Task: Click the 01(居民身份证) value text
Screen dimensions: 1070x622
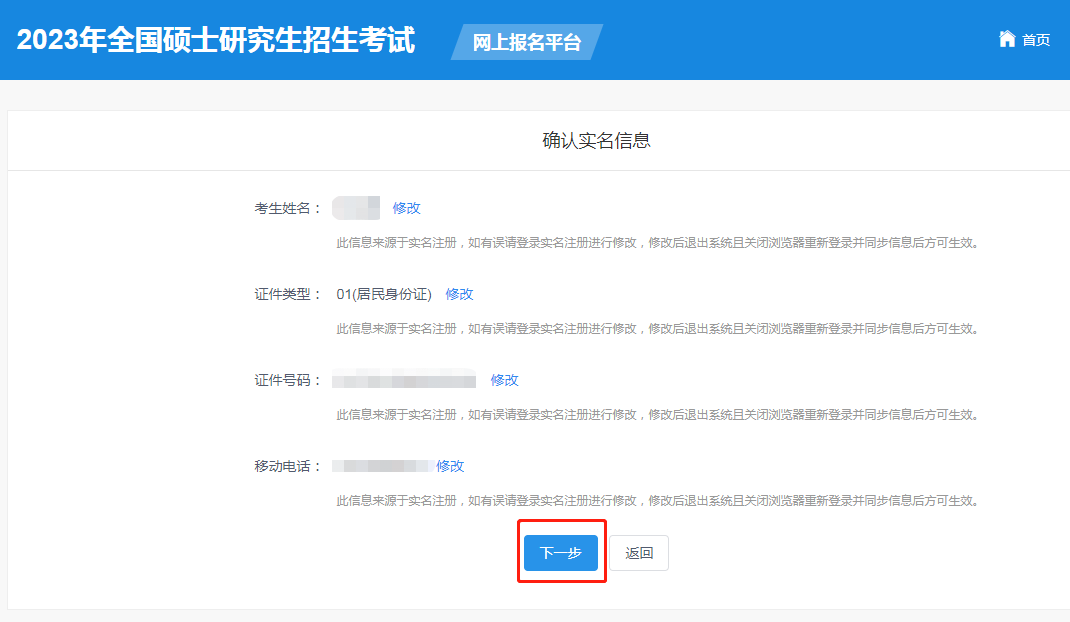Action: pyautogui.click(x=384, y=294)
